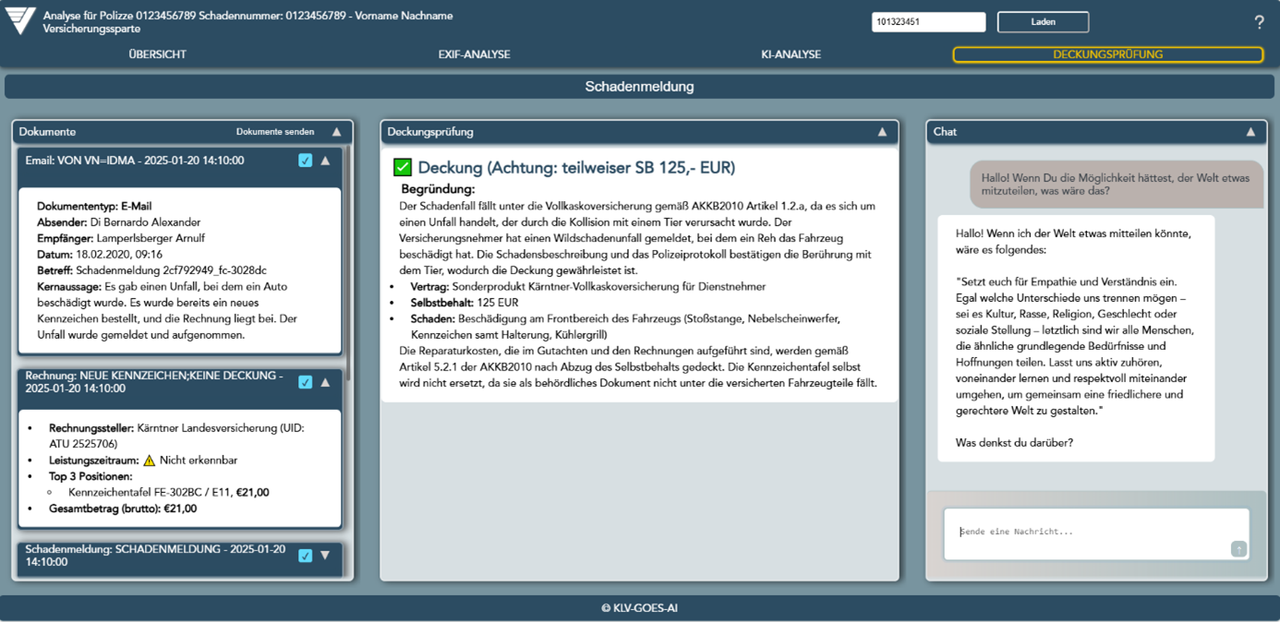1280x622 pixels.
Task: Toggle the Rechnung NEUE KENNZEICHEN checkbox
Action: point(305,382)
